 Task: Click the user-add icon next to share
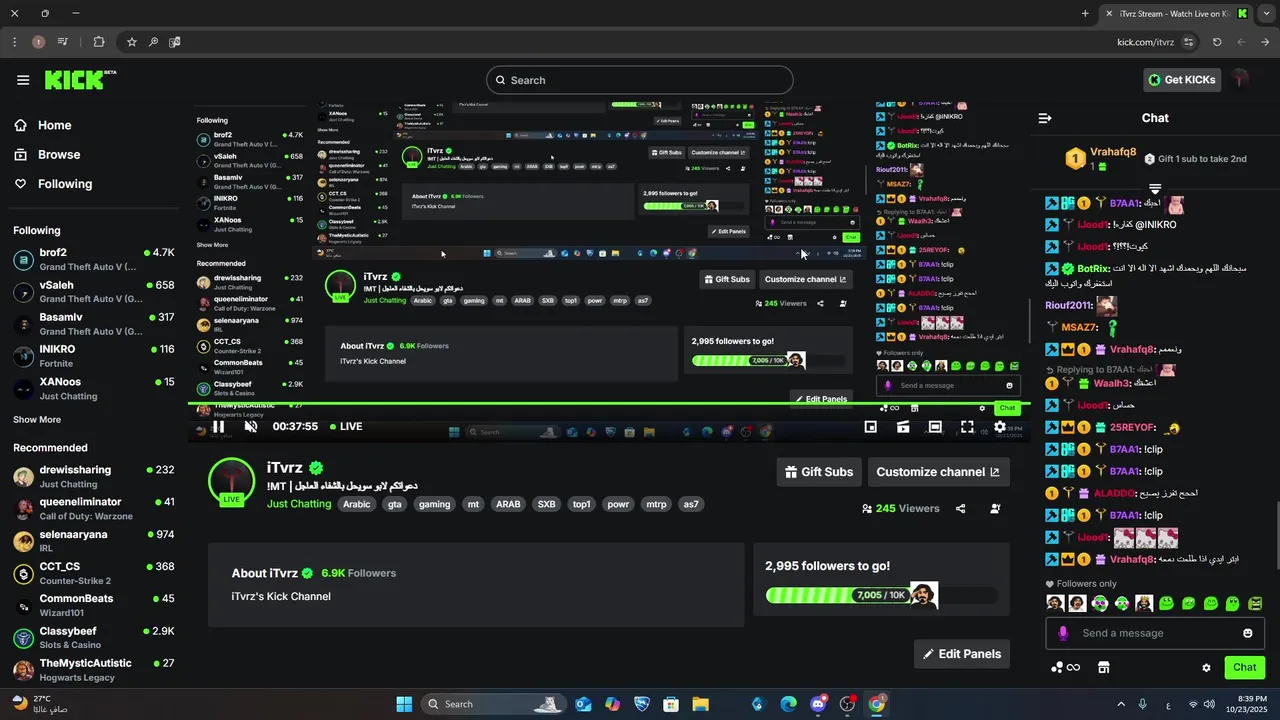point(995,509)
